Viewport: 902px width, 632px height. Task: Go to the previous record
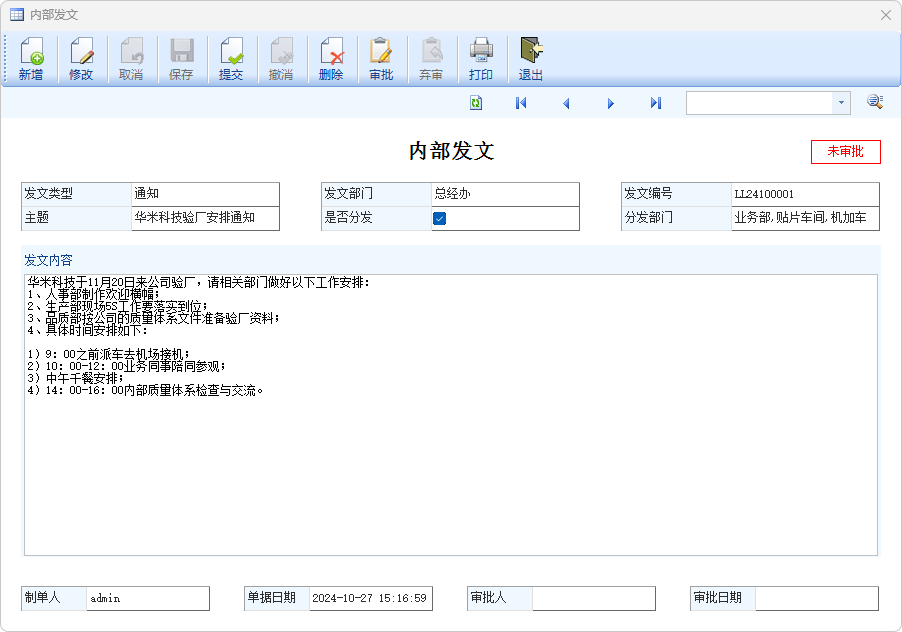(566, 103)
